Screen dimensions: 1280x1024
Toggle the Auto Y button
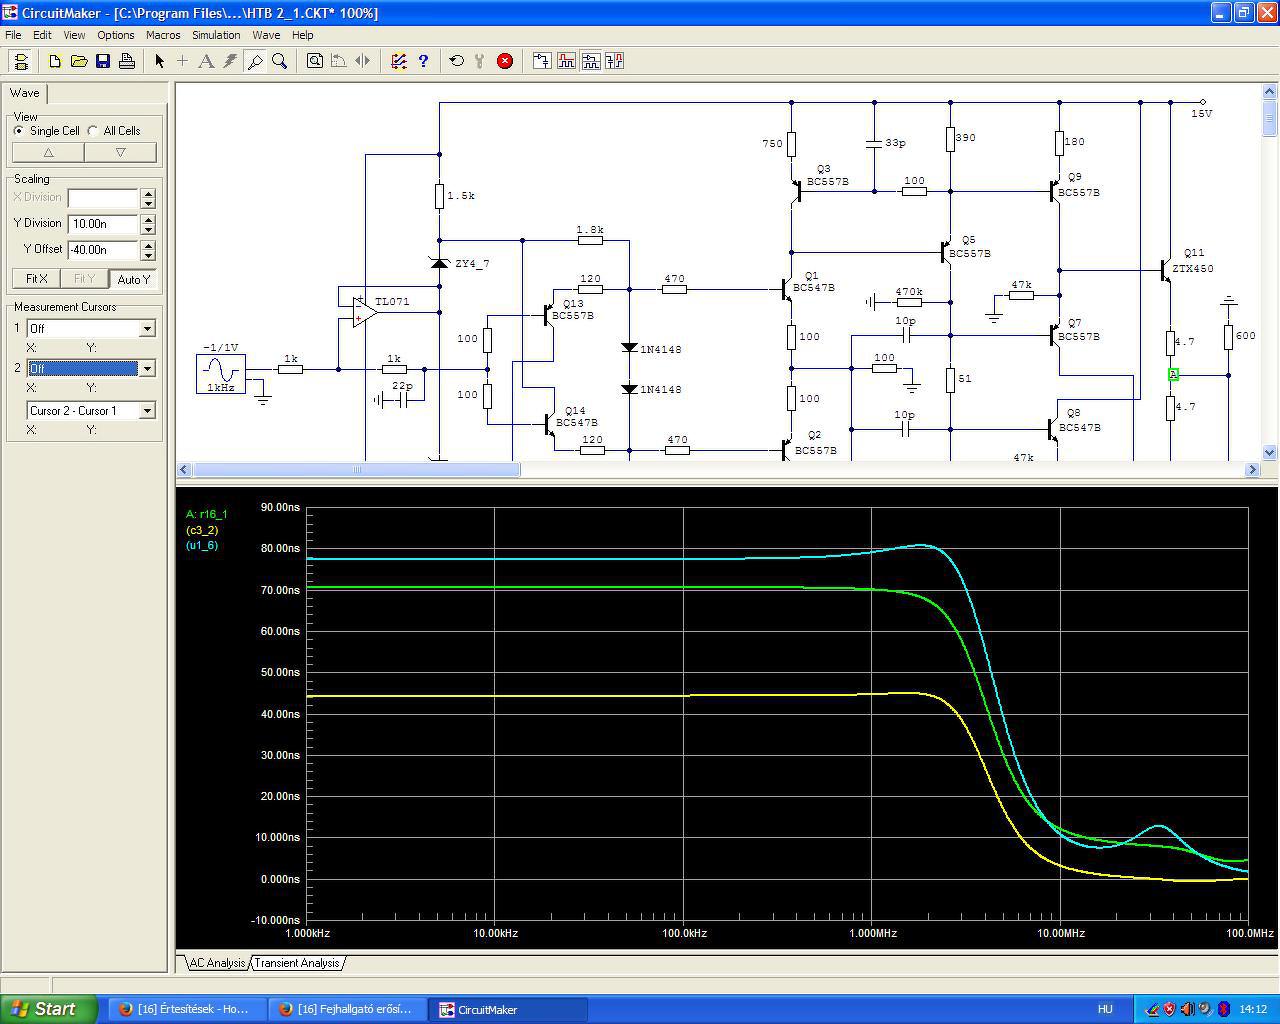(133, 279)
